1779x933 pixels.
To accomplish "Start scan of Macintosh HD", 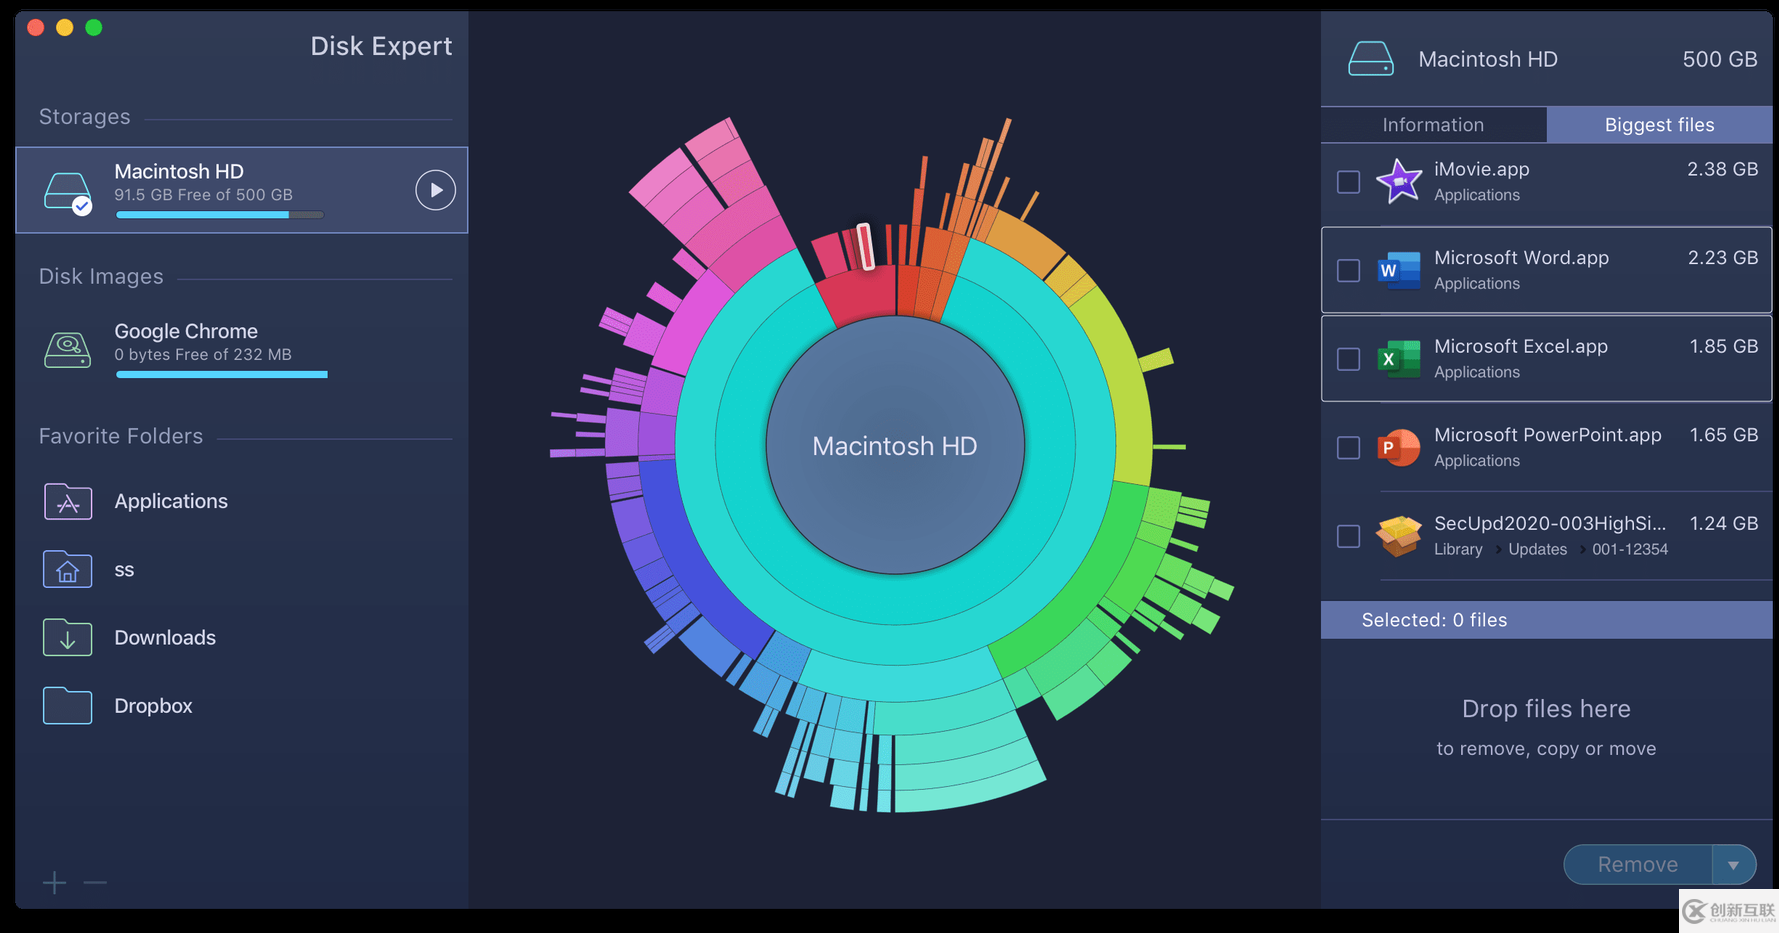I will 435,190.
